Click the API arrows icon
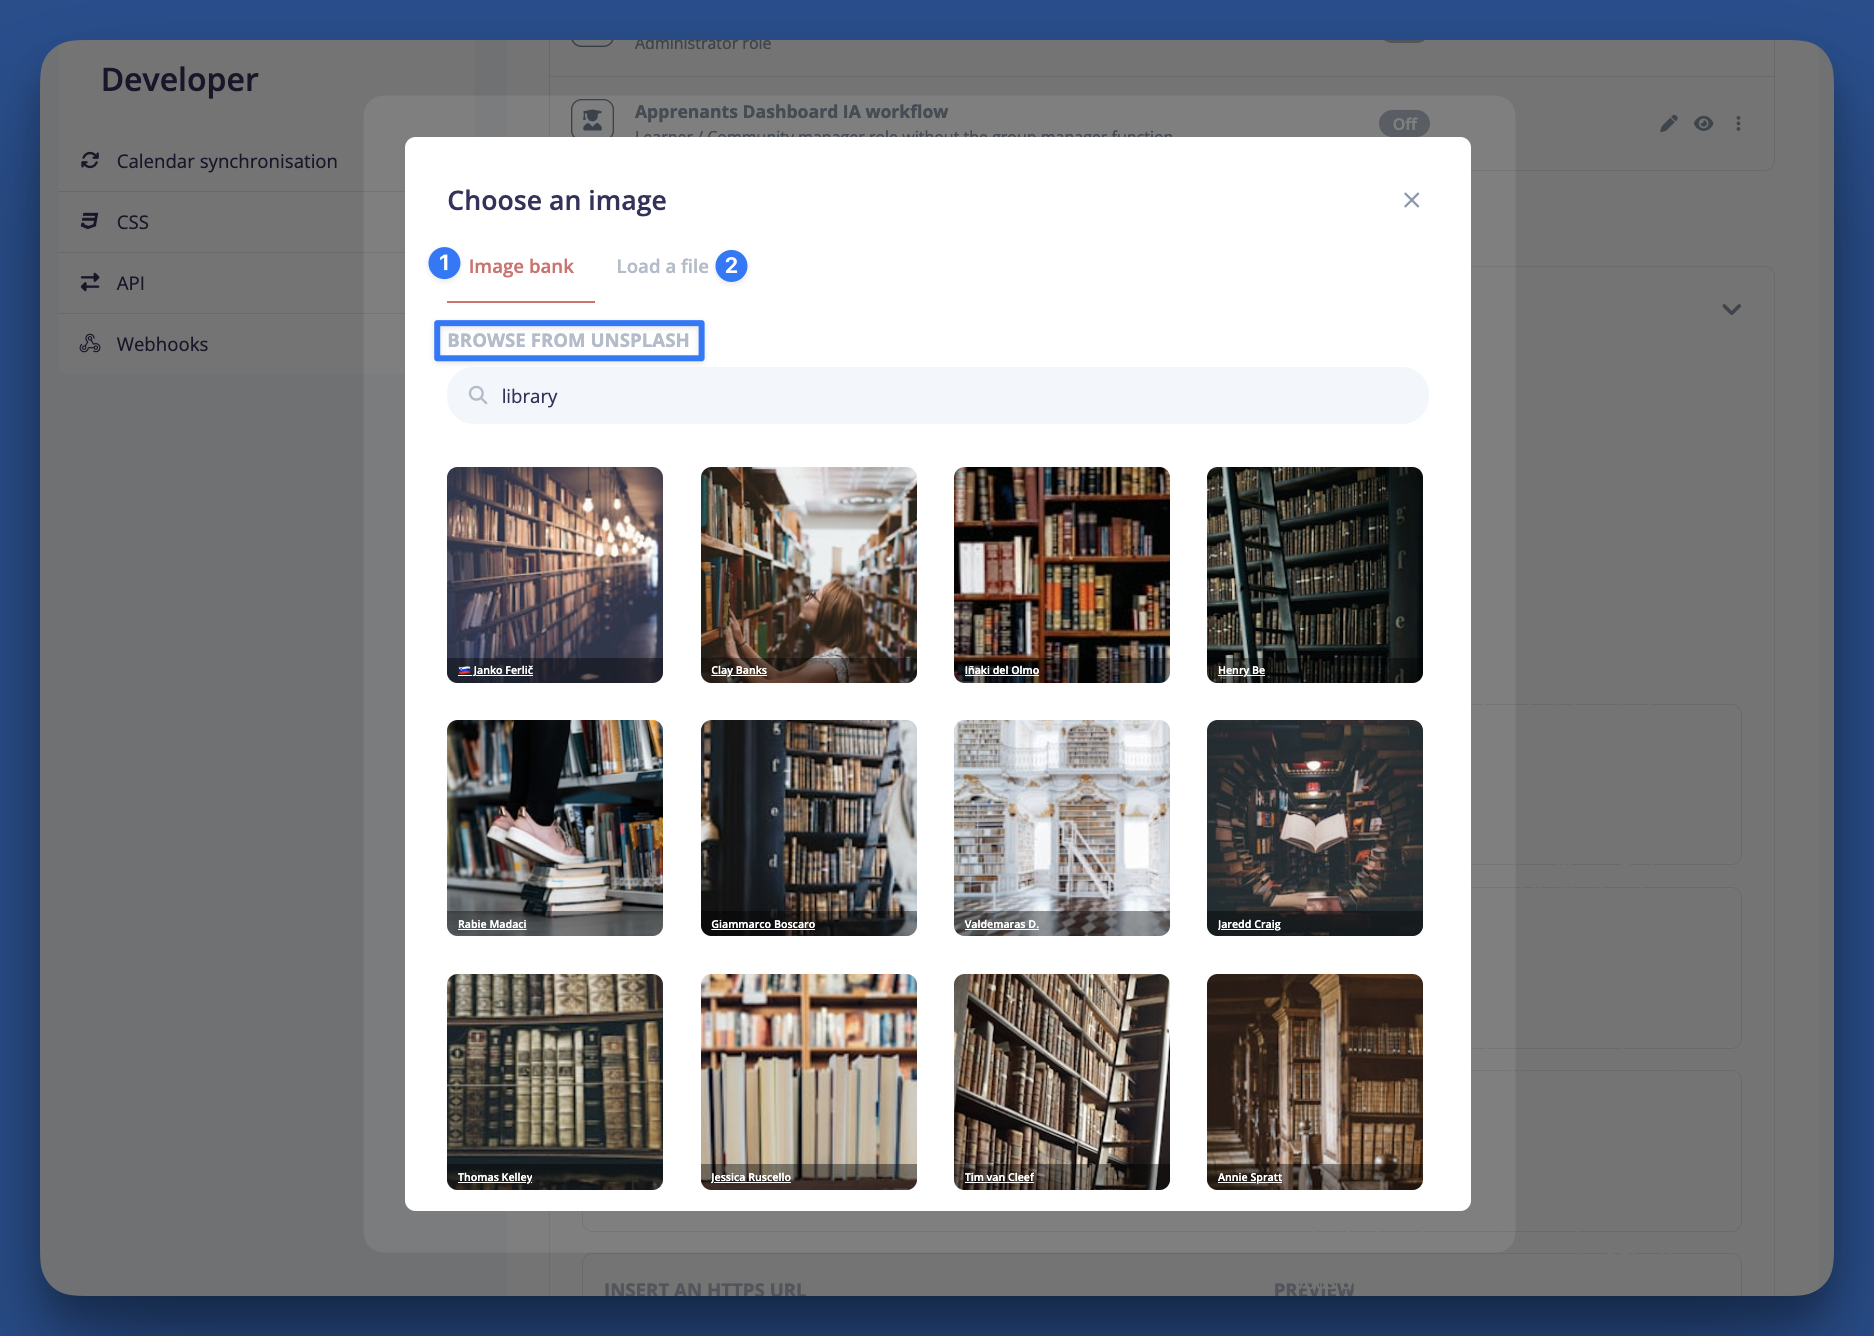1874x1336 pixels. (90, 282)
